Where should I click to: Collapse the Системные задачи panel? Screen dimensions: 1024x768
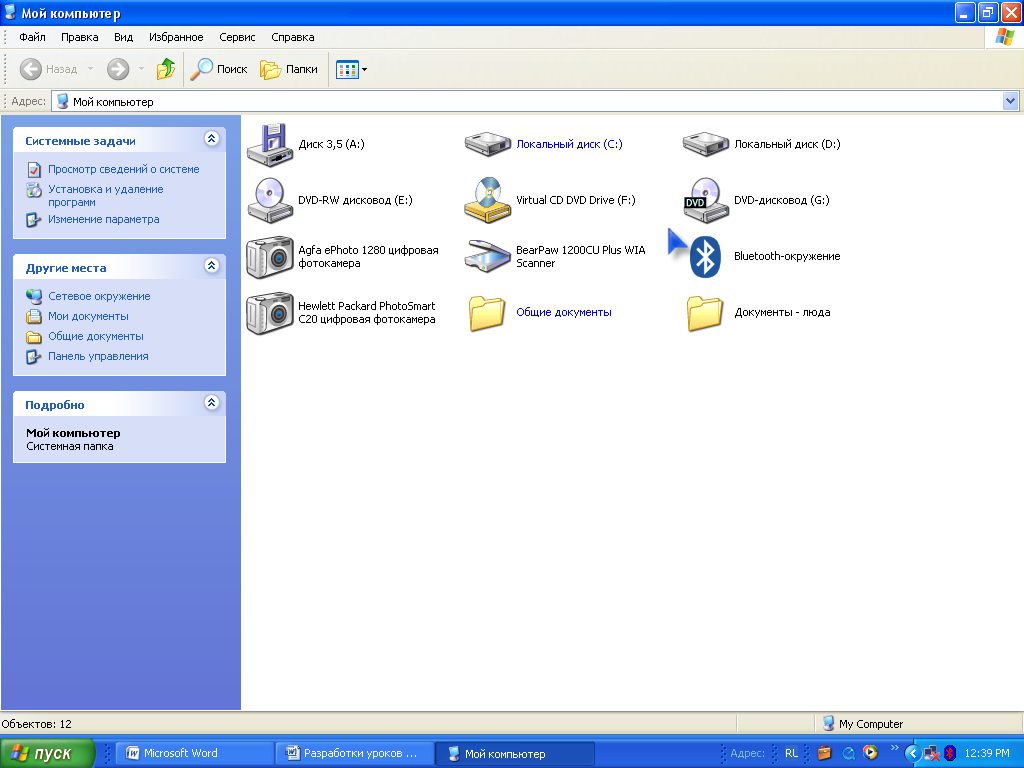click(211, 138)
